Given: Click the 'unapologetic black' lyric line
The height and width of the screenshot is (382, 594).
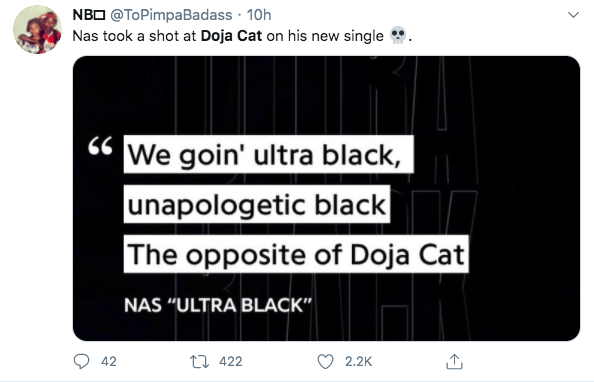Looking at the screenshot, I should 257,204.
